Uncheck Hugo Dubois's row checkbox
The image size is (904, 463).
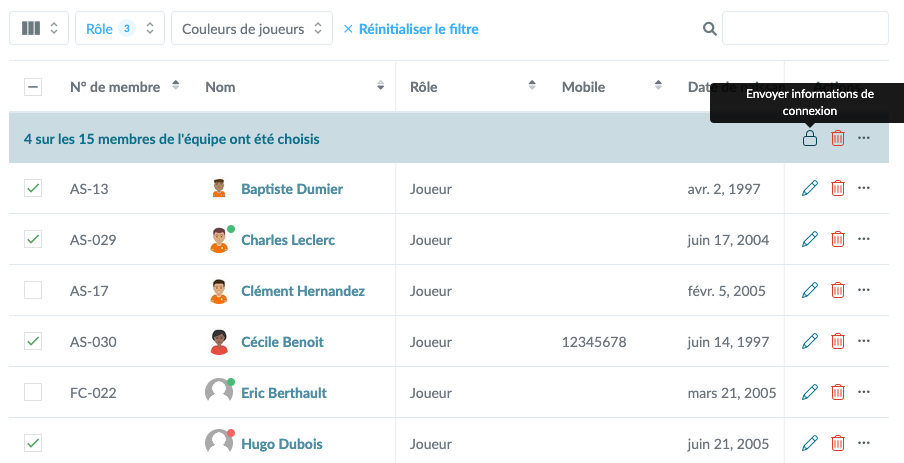[x=33, y=443]
